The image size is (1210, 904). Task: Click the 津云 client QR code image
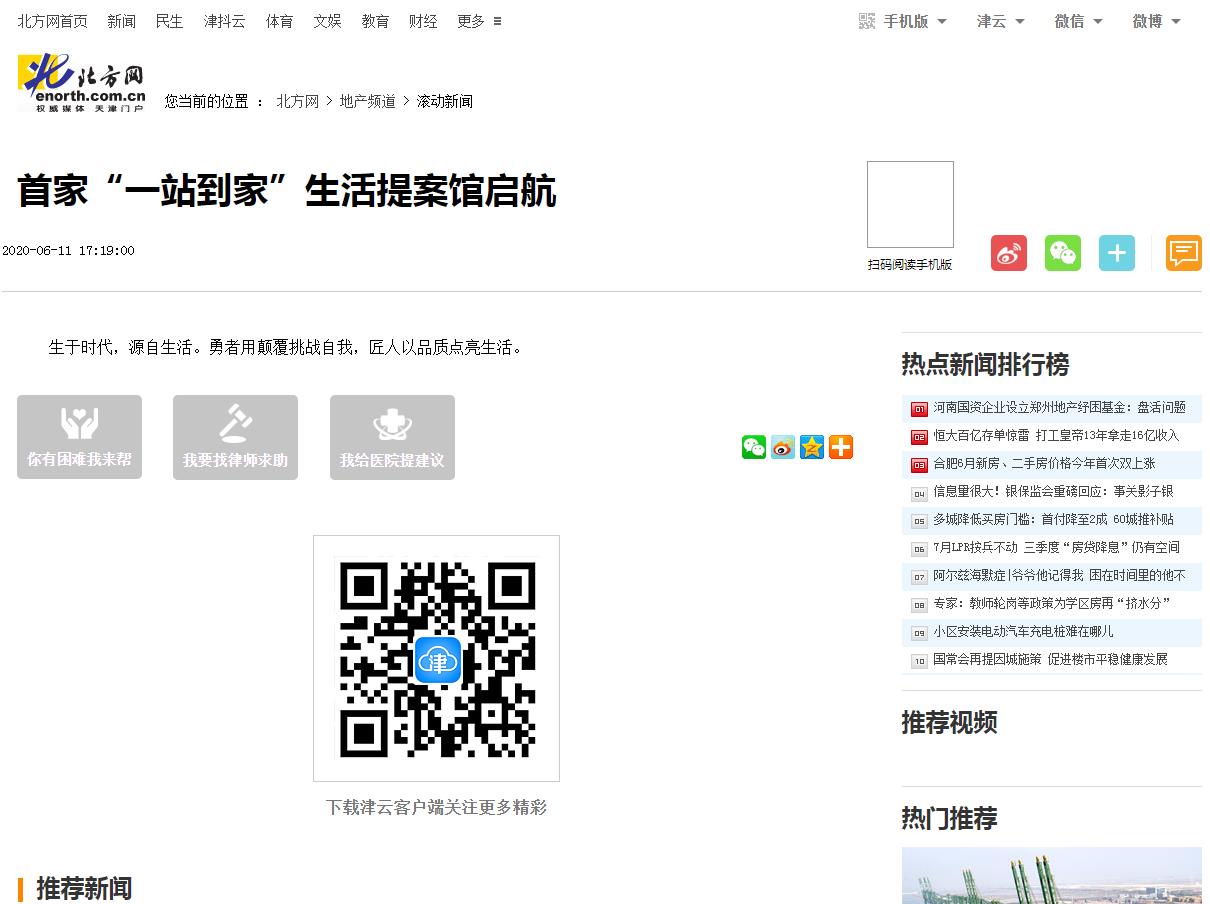(436, 658)
